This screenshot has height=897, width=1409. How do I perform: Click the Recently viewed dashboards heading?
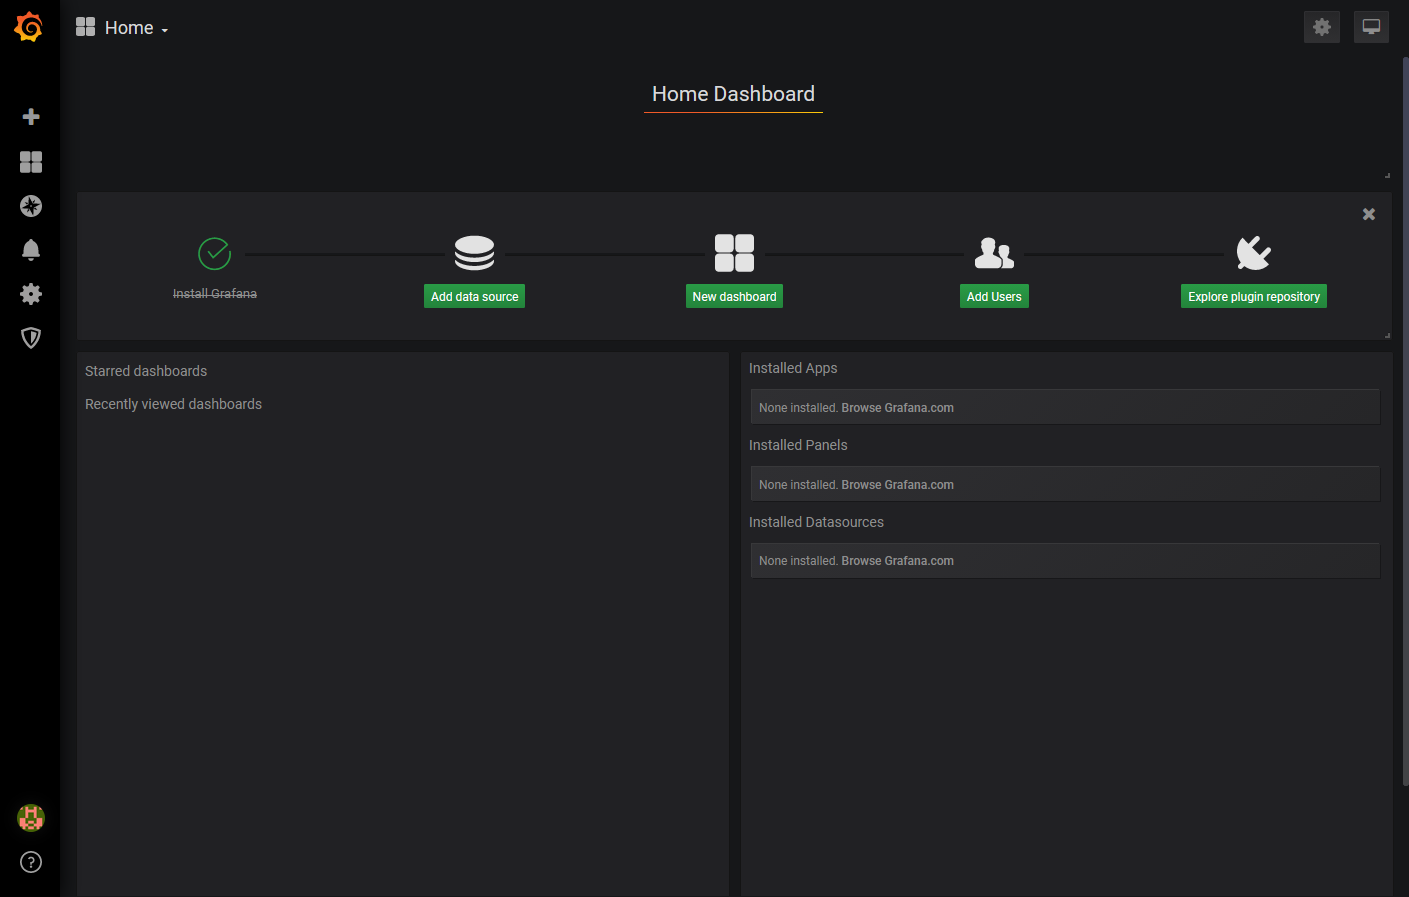click(x=173, y=404)
